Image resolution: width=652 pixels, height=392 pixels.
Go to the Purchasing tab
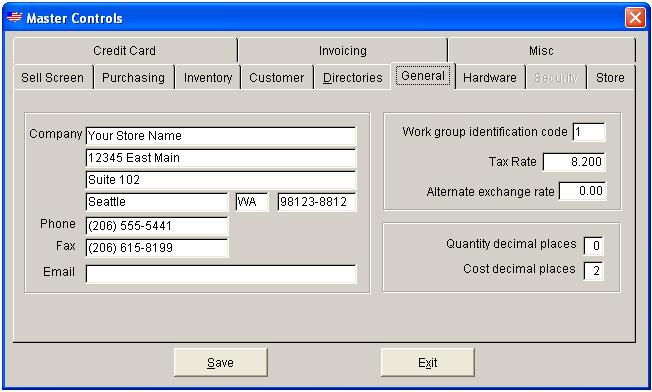(133, 78)
